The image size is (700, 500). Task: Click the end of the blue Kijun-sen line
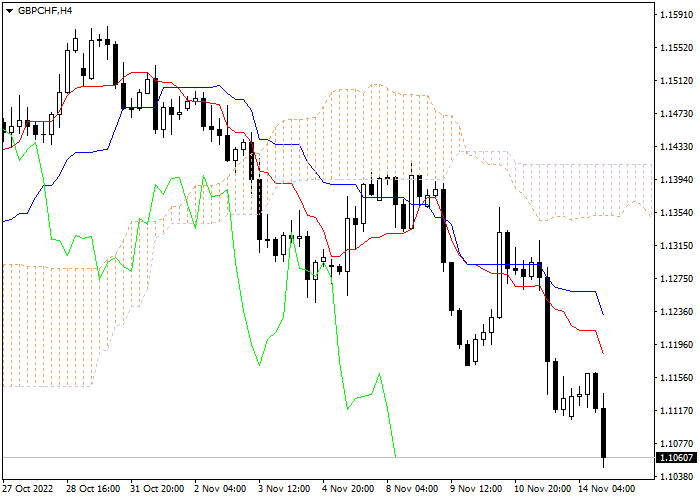pos(603,314)
